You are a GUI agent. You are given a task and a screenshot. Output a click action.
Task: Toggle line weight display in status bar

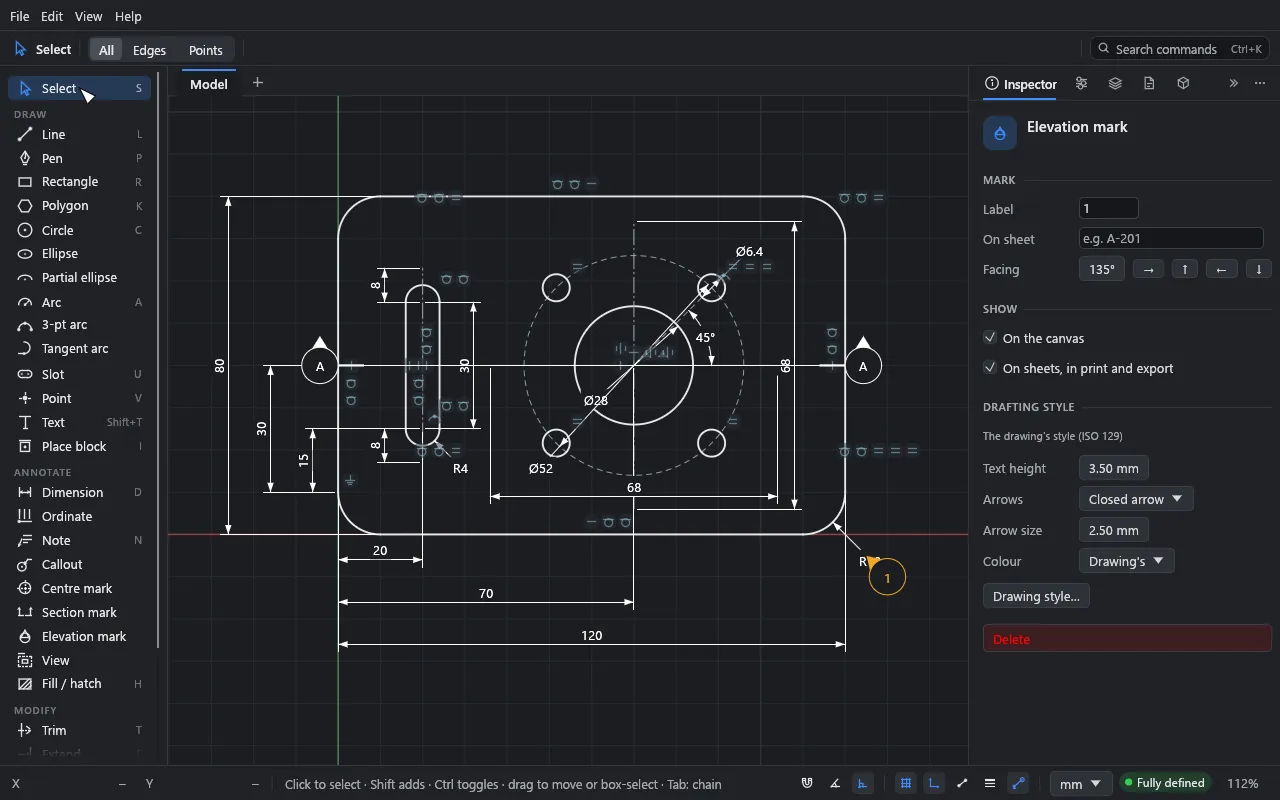tap(990, 784)
